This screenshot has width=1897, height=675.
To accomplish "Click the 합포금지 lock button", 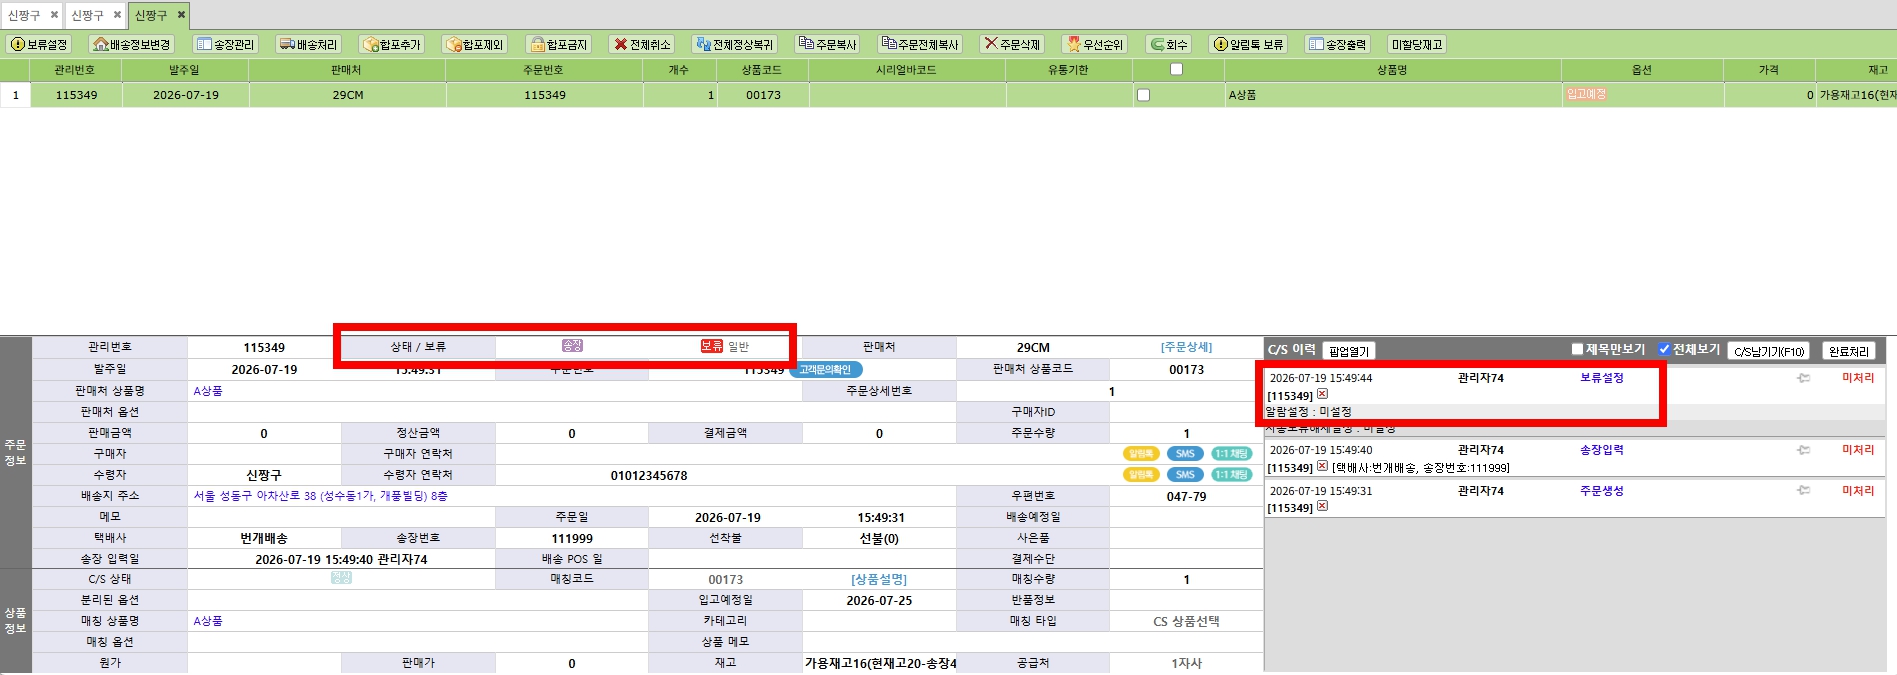I will 558,44.
